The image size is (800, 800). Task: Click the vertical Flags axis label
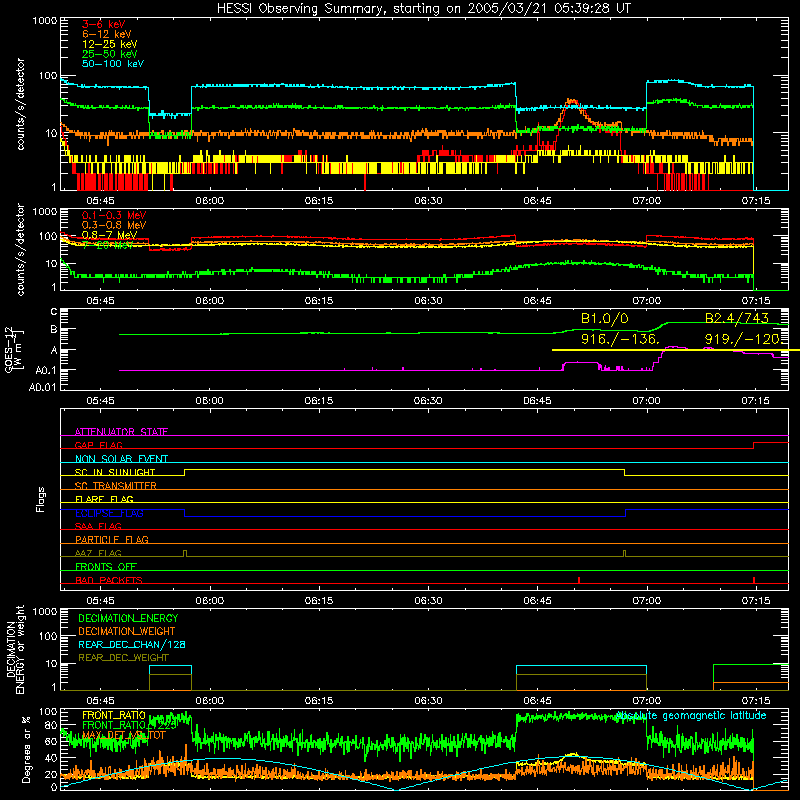coord(40,499)
